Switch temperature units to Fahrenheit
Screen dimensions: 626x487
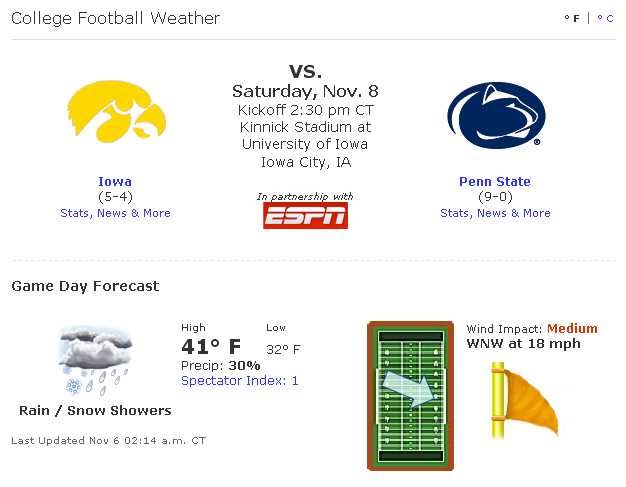(572, 18)
